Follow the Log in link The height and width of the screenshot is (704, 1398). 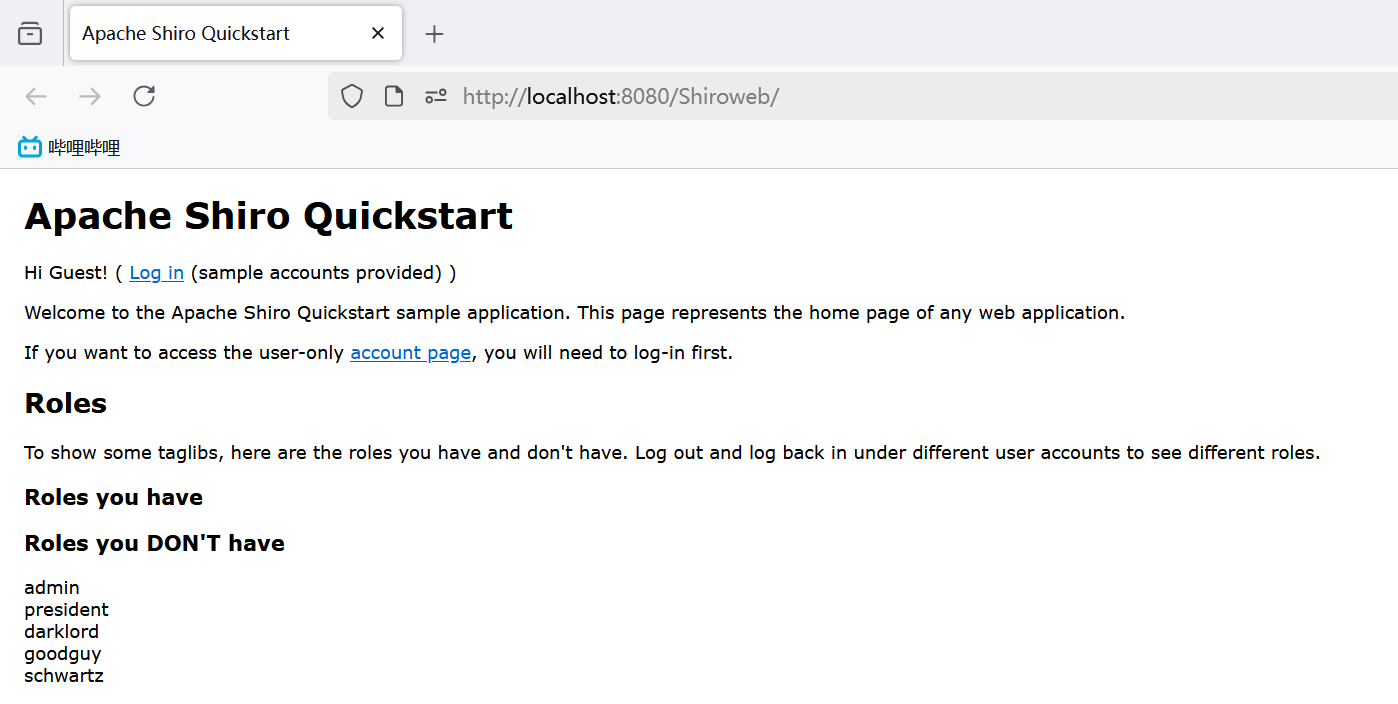click(x=156, y=273)
